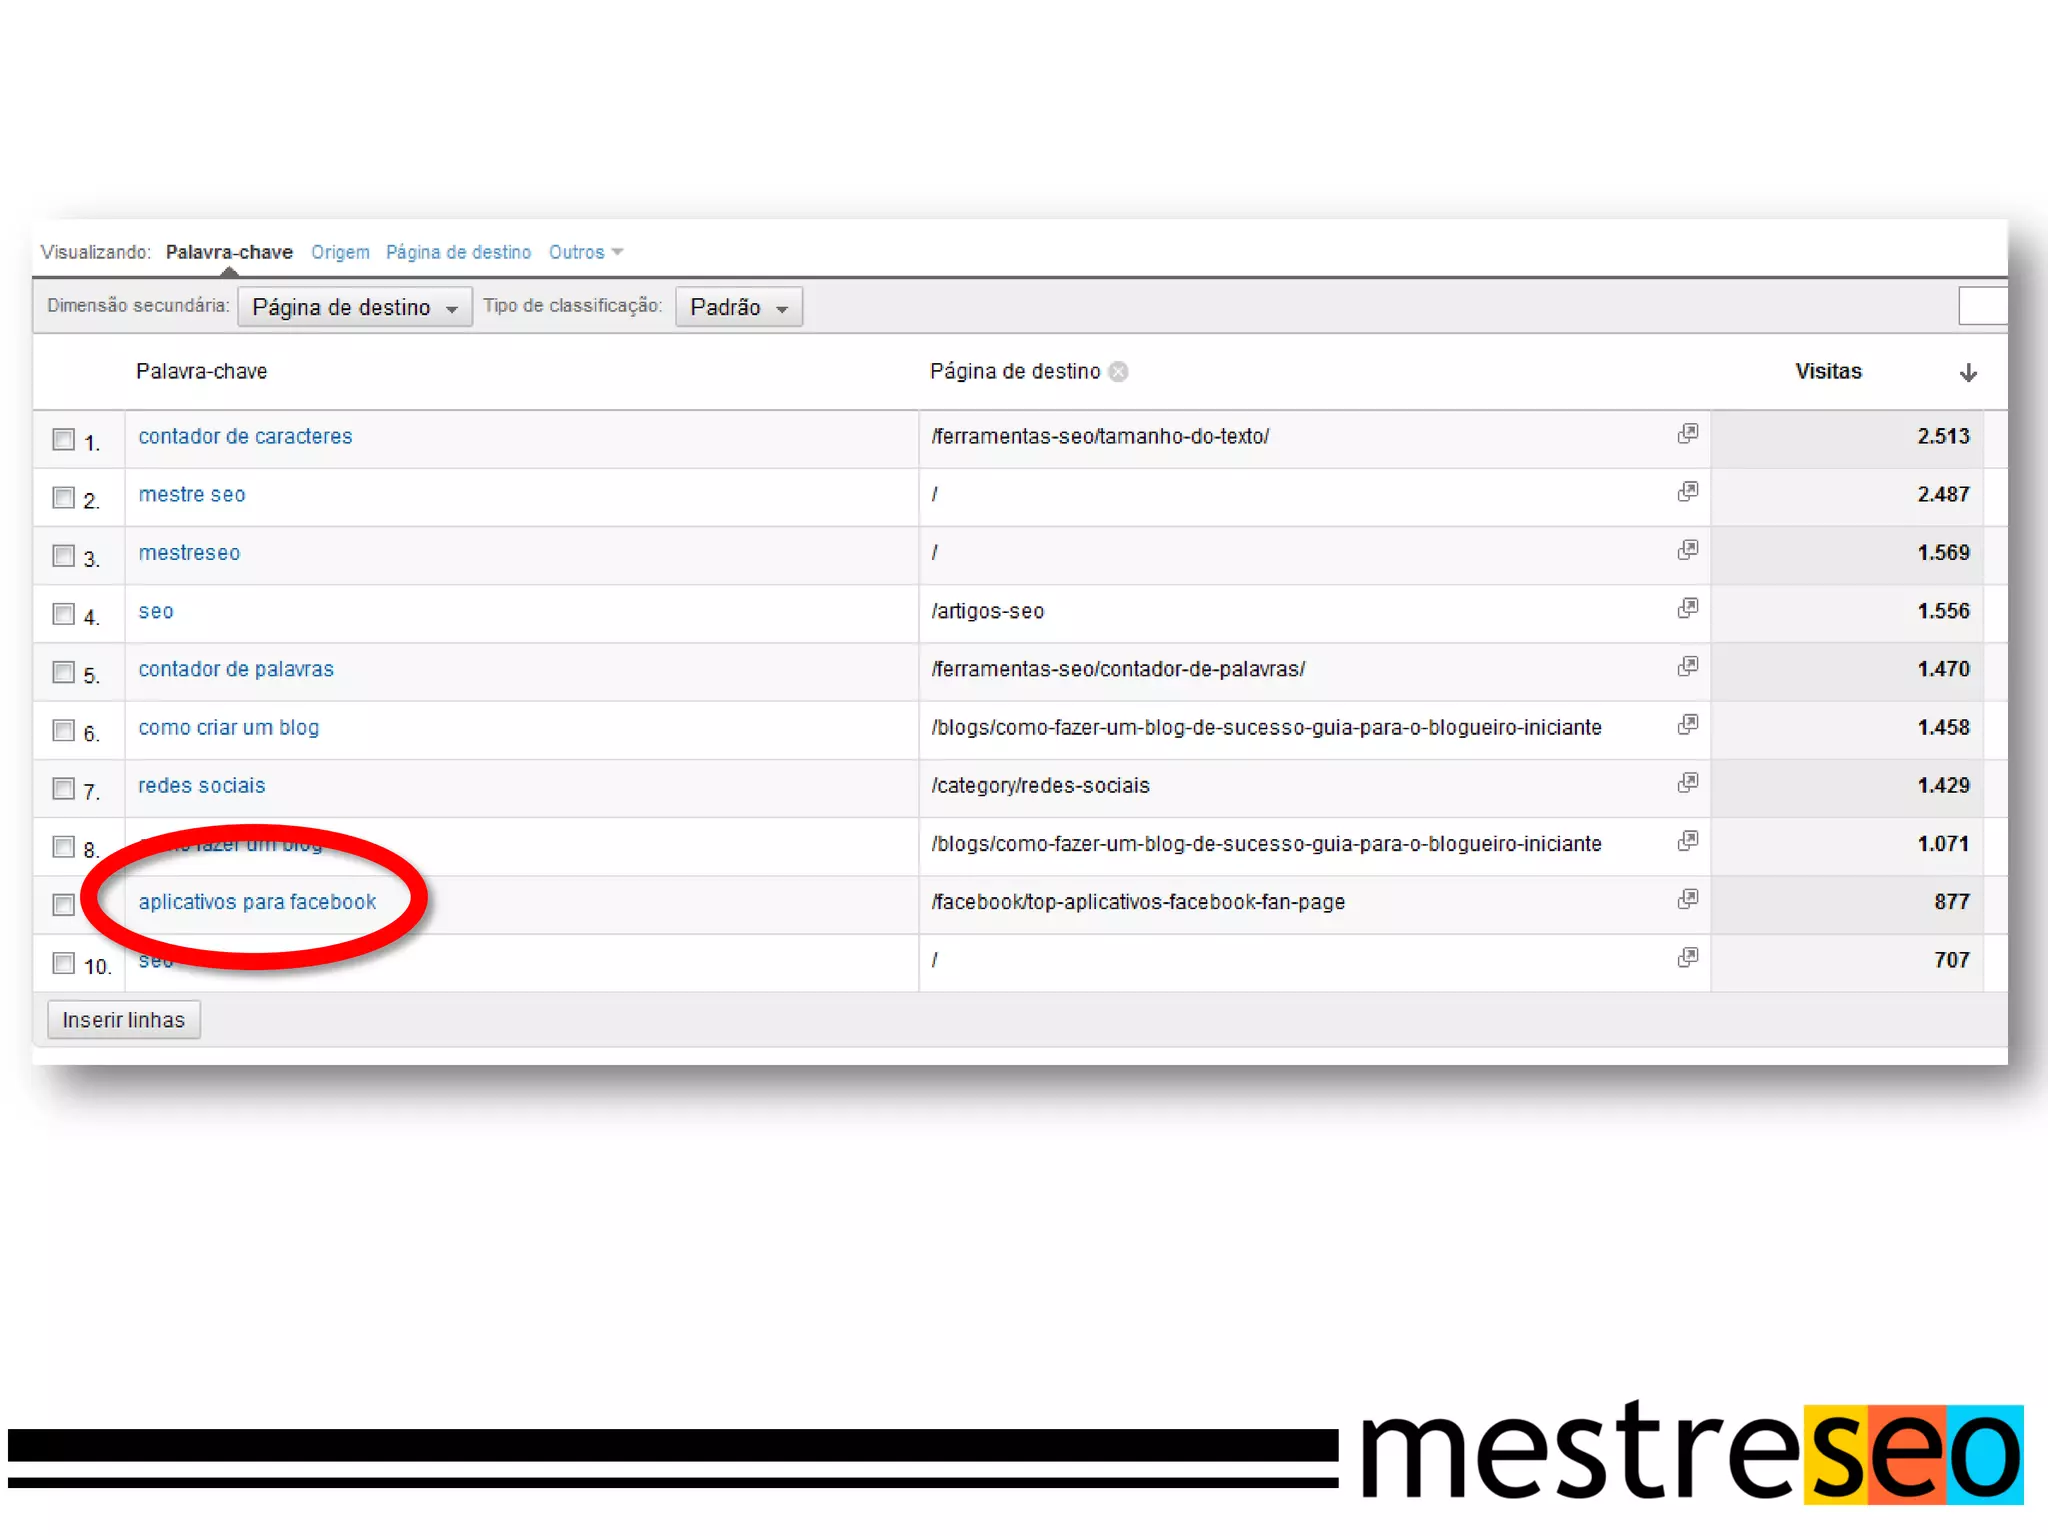Expand the Padrão classification type dropdown
The image size is (2048, 1536).
click(x=738, y=307)
